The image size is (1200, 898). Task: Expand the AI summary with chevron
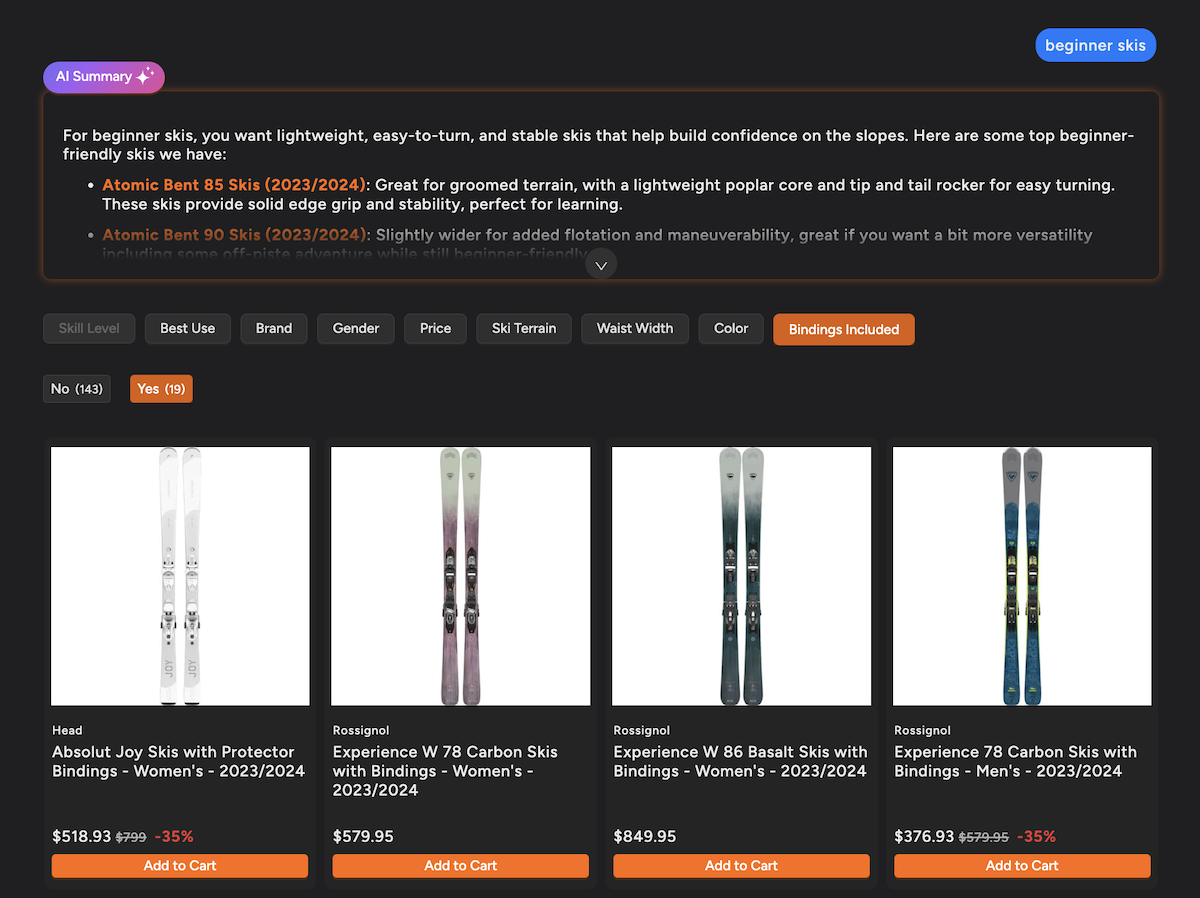pos(601,265)
